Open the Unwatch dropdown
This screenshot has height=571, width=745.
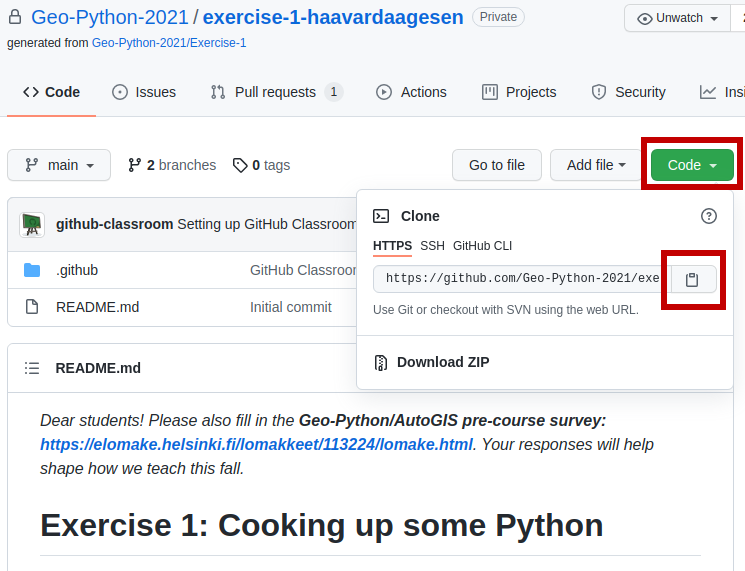coord(678,19)
